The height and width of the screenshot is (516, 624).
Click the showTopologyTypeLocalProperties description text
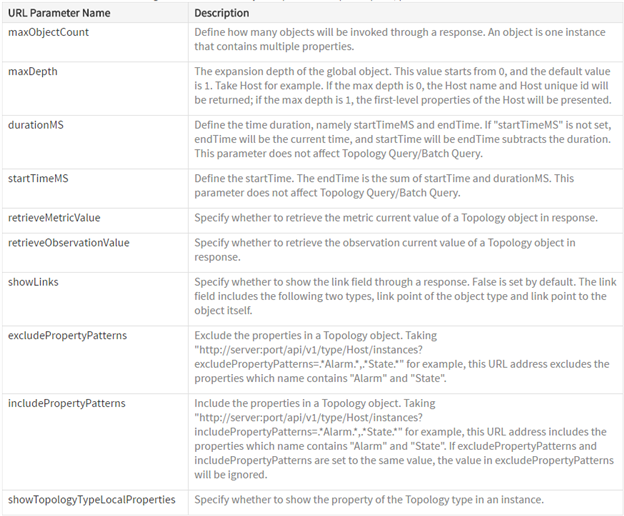coord(369,500)
